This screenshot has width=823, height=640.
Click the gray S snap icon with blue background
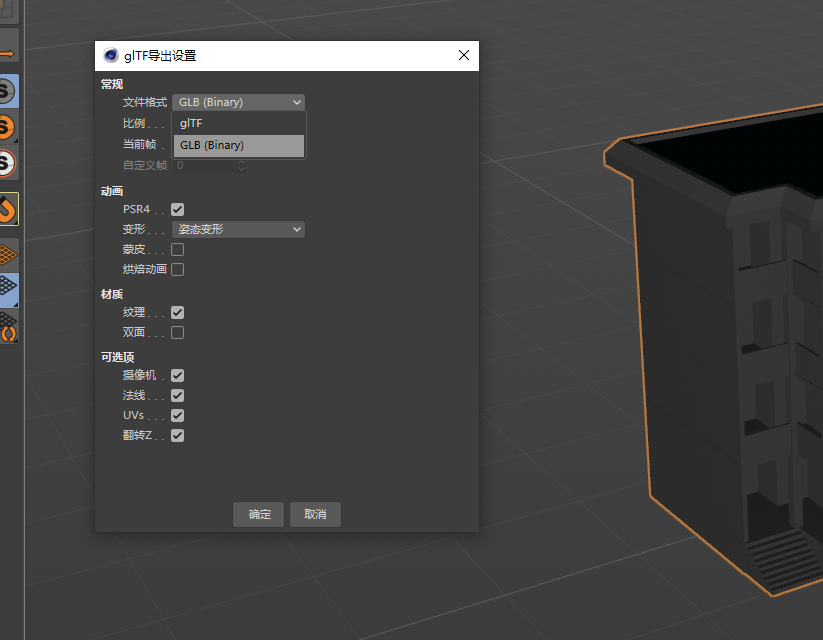8,93
